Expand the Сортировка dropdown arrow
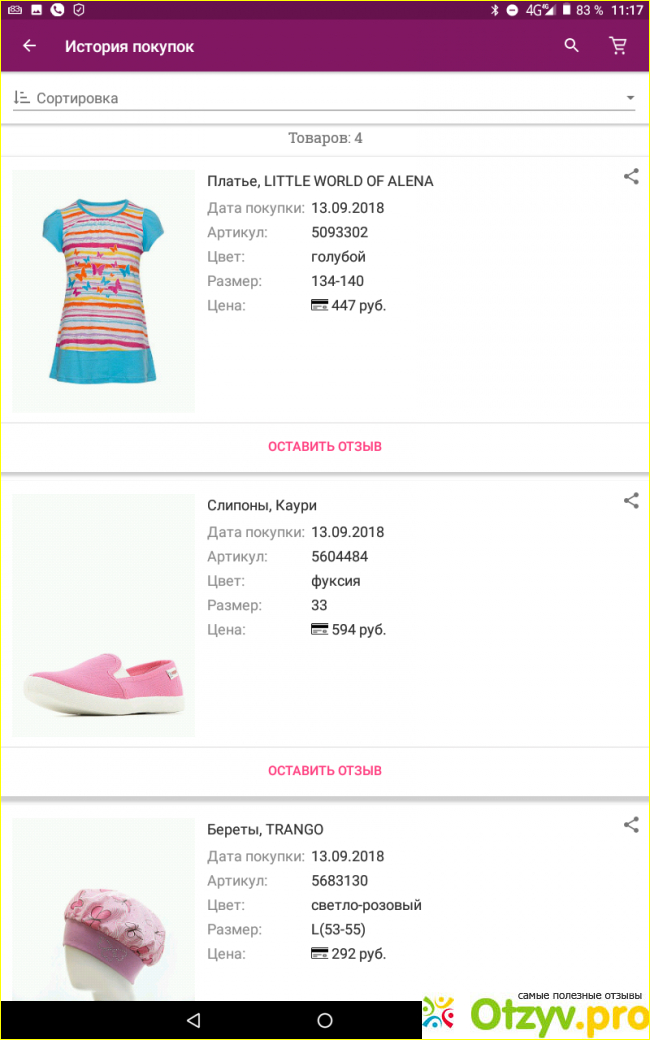The width and height of the screenshot is (650, 1040). tap(630, 98)
